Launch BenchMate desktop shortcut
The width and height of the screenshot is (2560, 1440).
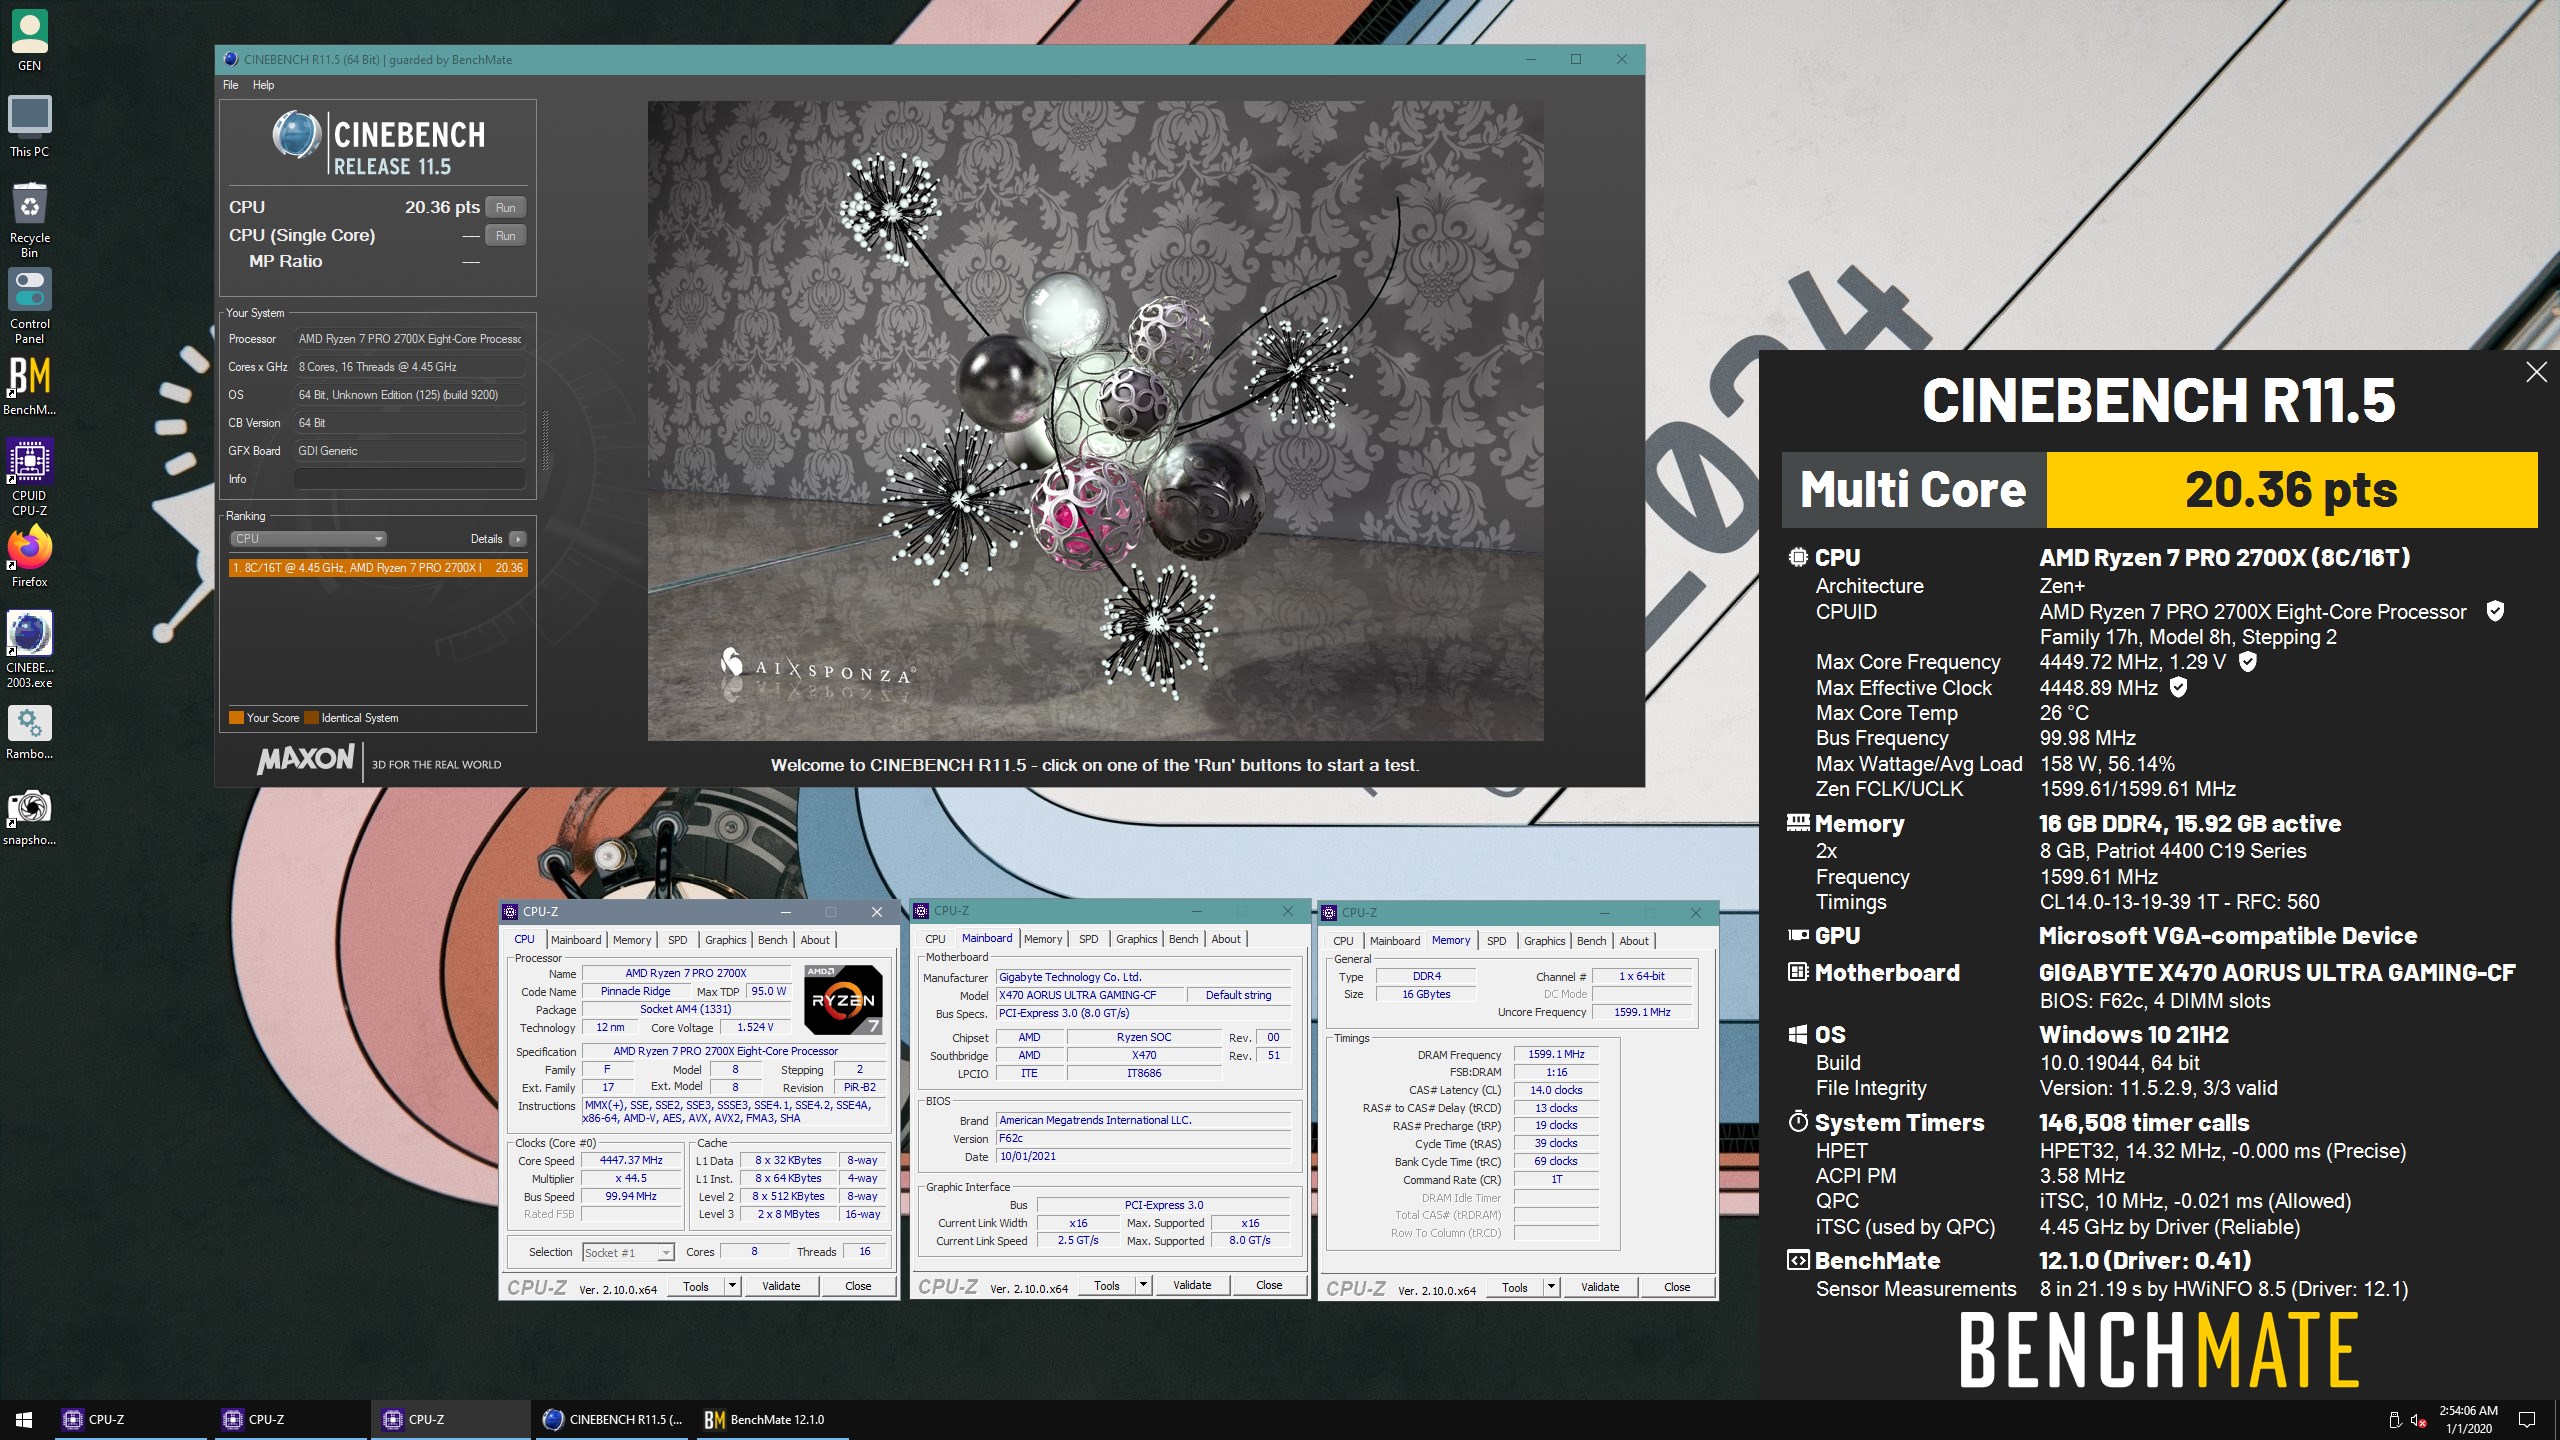[x=29, y=385]
